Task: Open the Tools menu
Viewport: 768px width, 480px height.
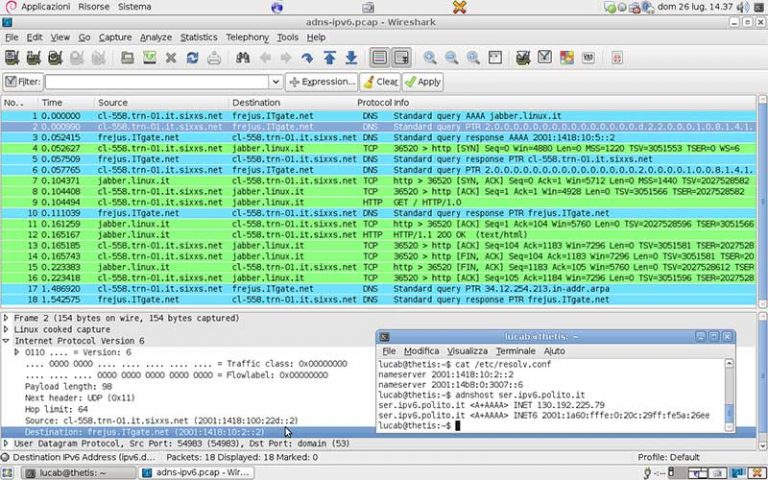Action: tap(288, 37)
